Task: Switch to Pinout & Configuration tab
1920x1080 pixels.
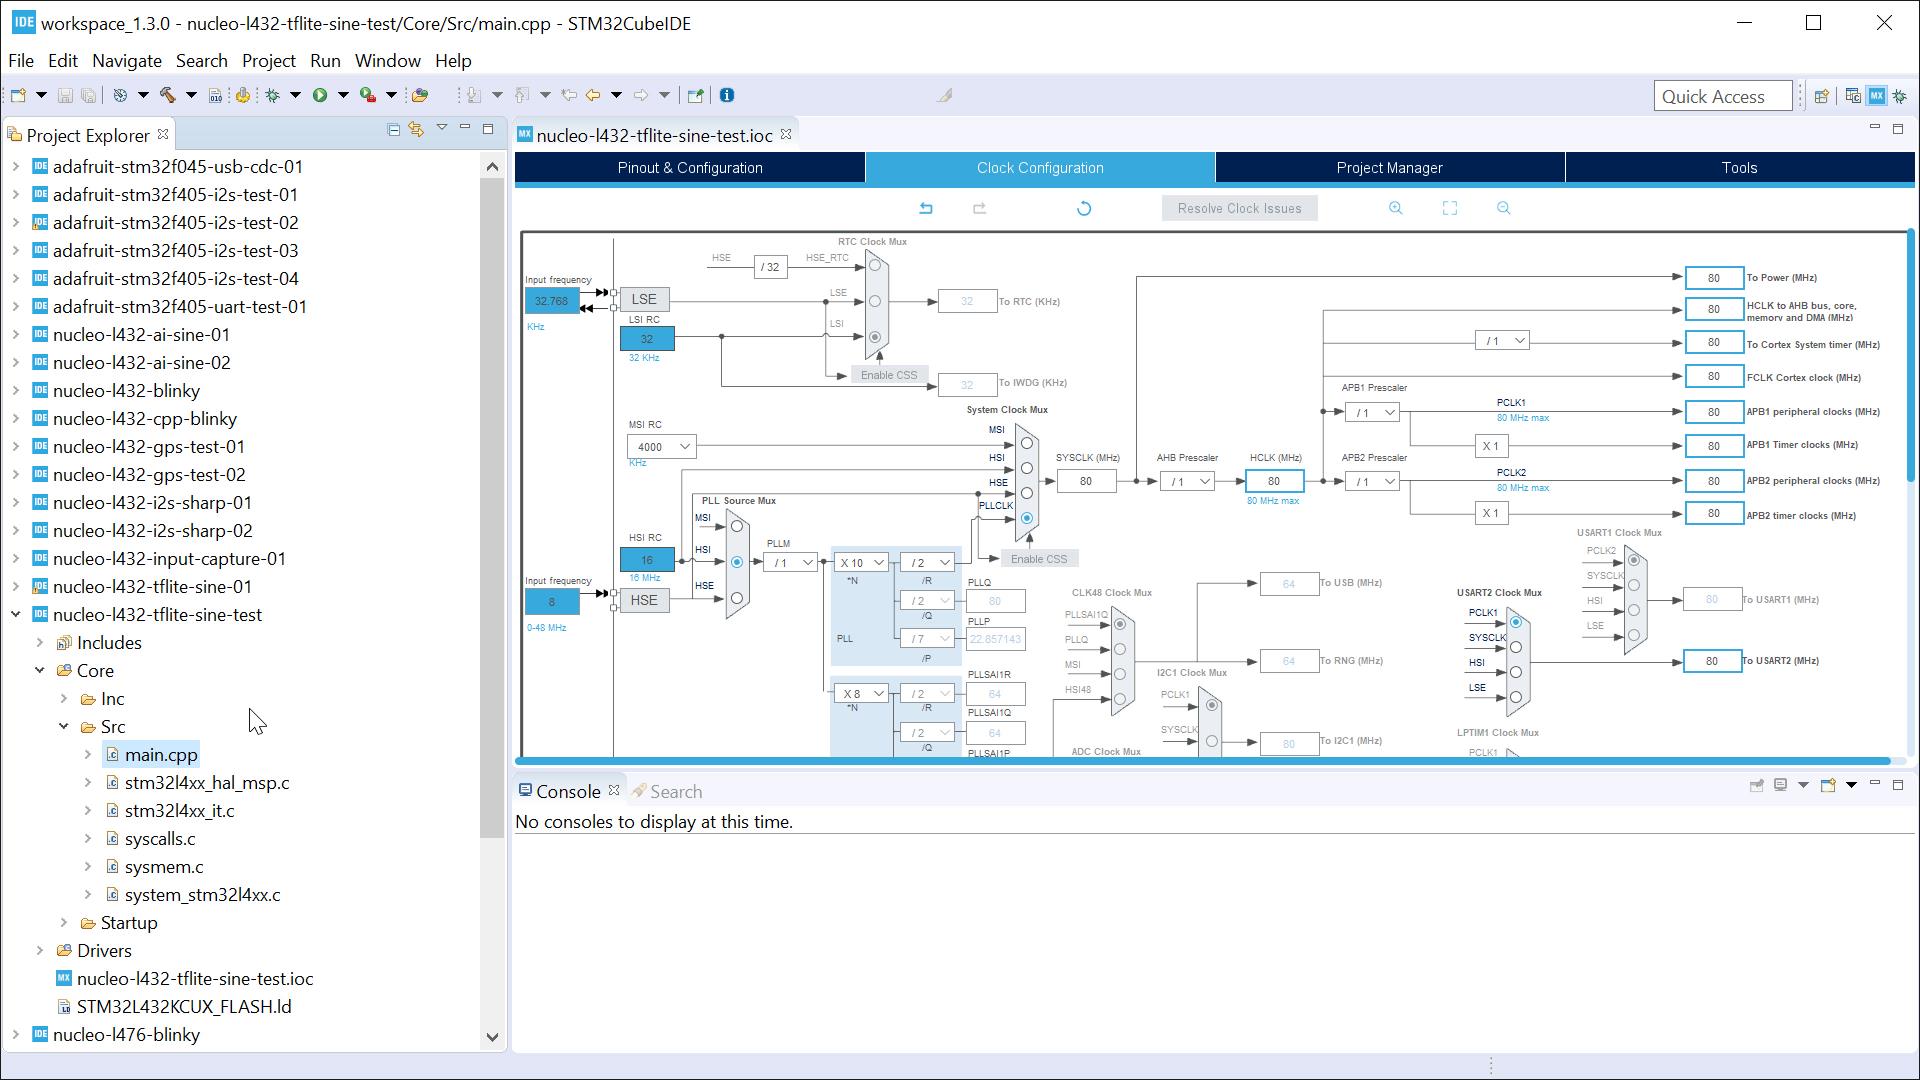Action: (690, 168)
